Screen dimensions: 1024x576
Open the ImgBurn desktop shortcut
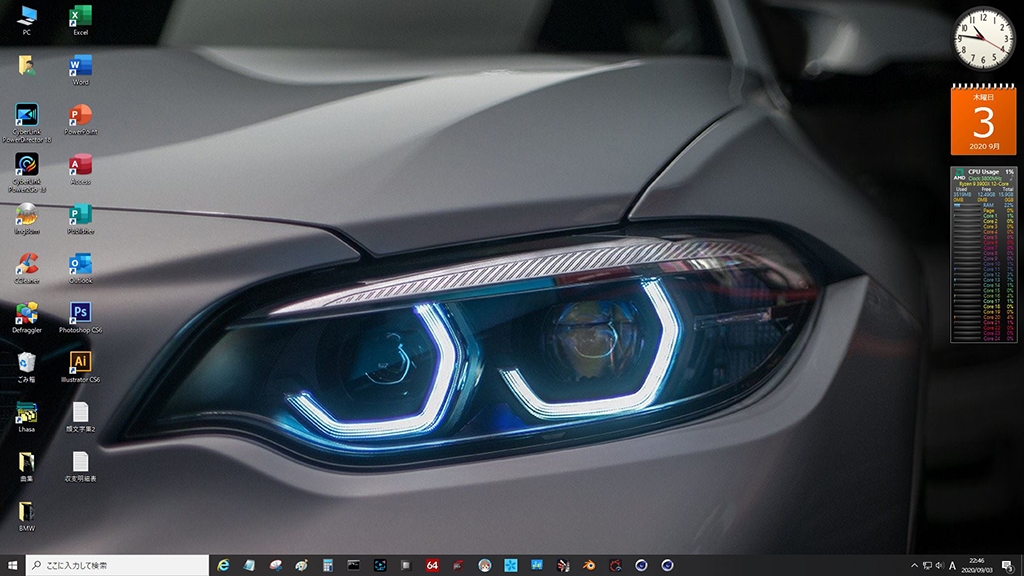point(27,219)
